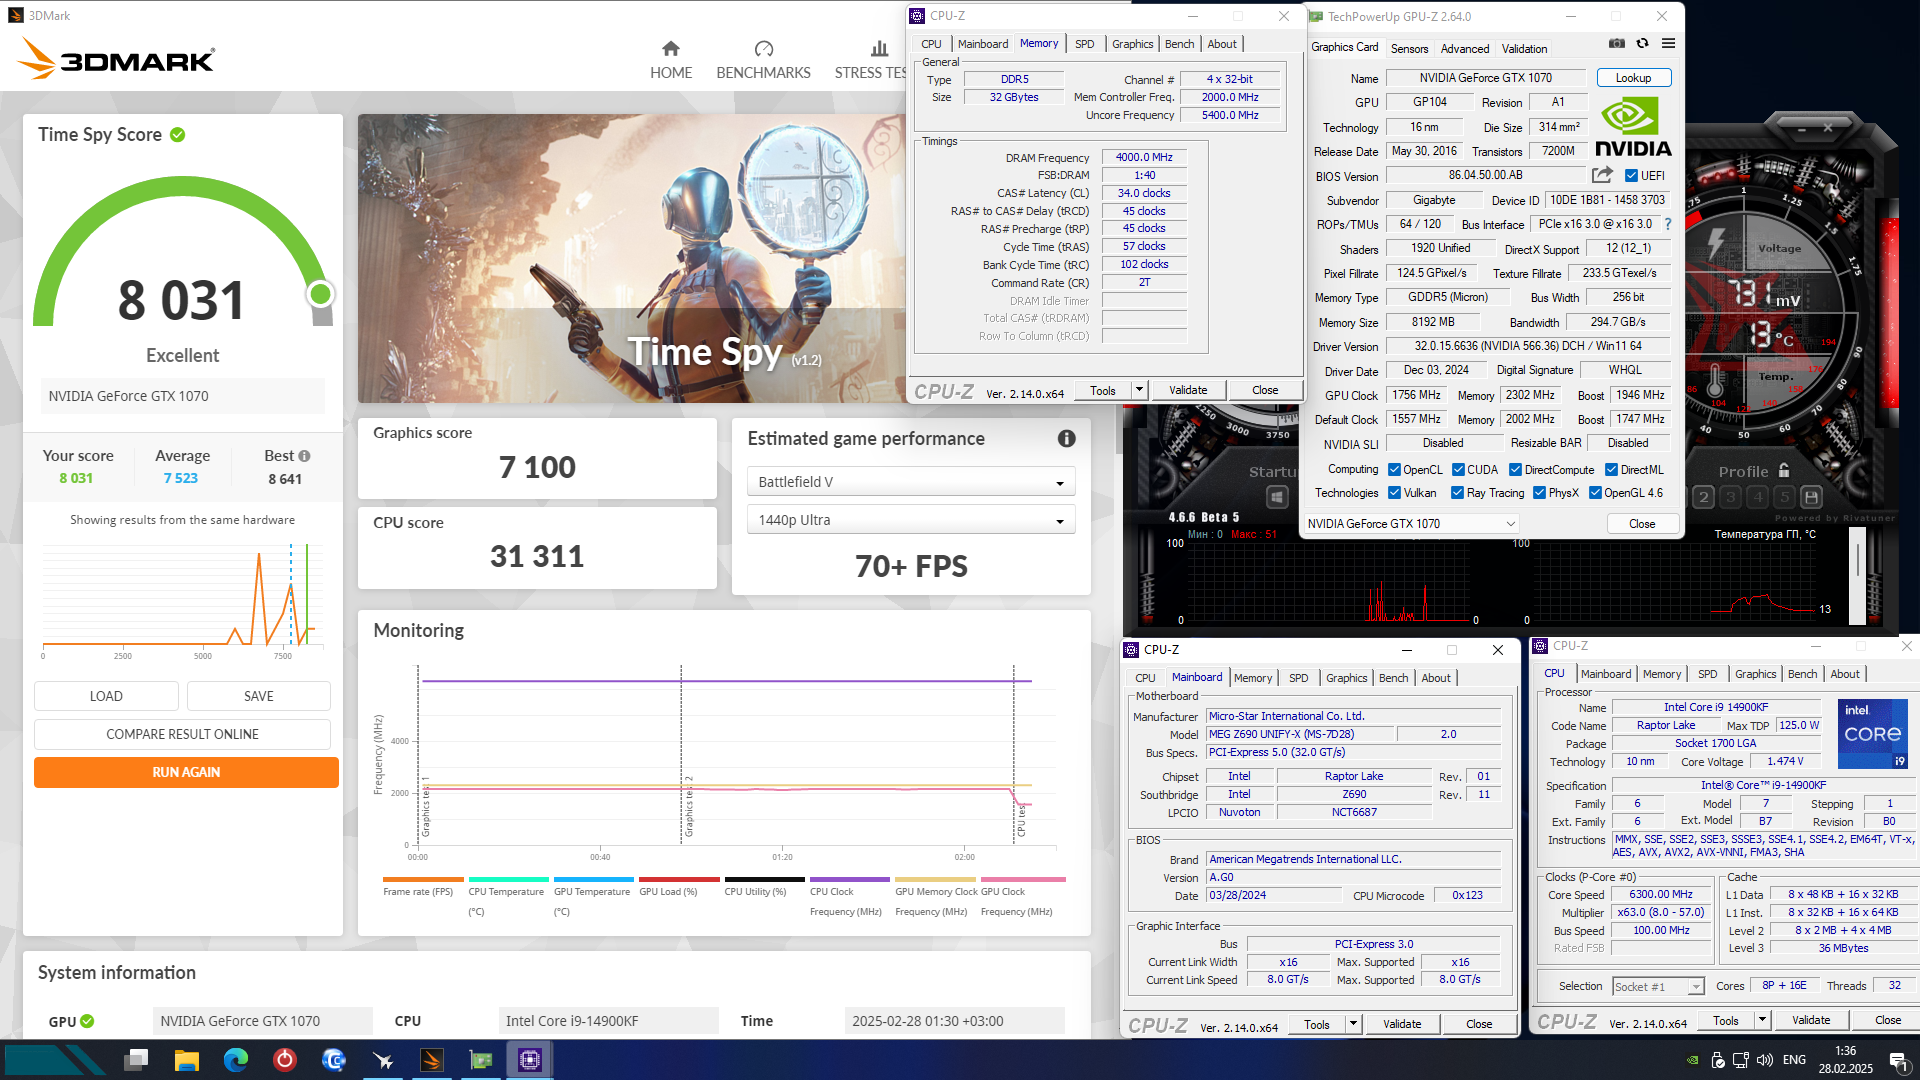Take a GPU-Z screenshot with the camera icon
This screenshot has height=1080, width=1920.
[x=1616, y=44]
